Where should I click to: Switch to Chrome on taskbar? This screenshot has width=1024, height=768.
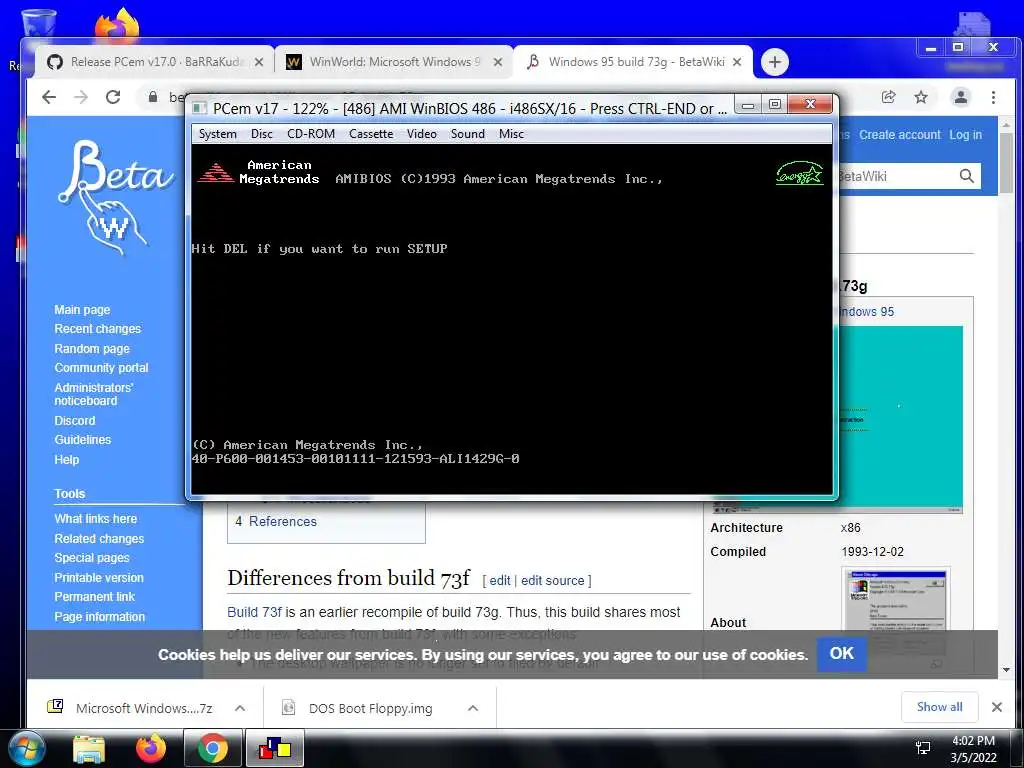213,749
